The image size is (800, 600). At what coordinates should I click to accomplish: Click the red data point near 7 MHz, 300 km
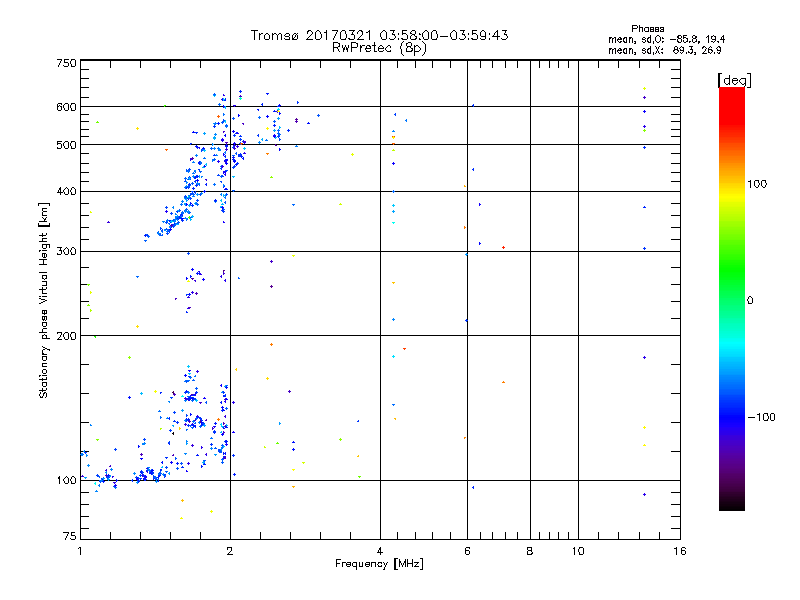pos(504,248)
